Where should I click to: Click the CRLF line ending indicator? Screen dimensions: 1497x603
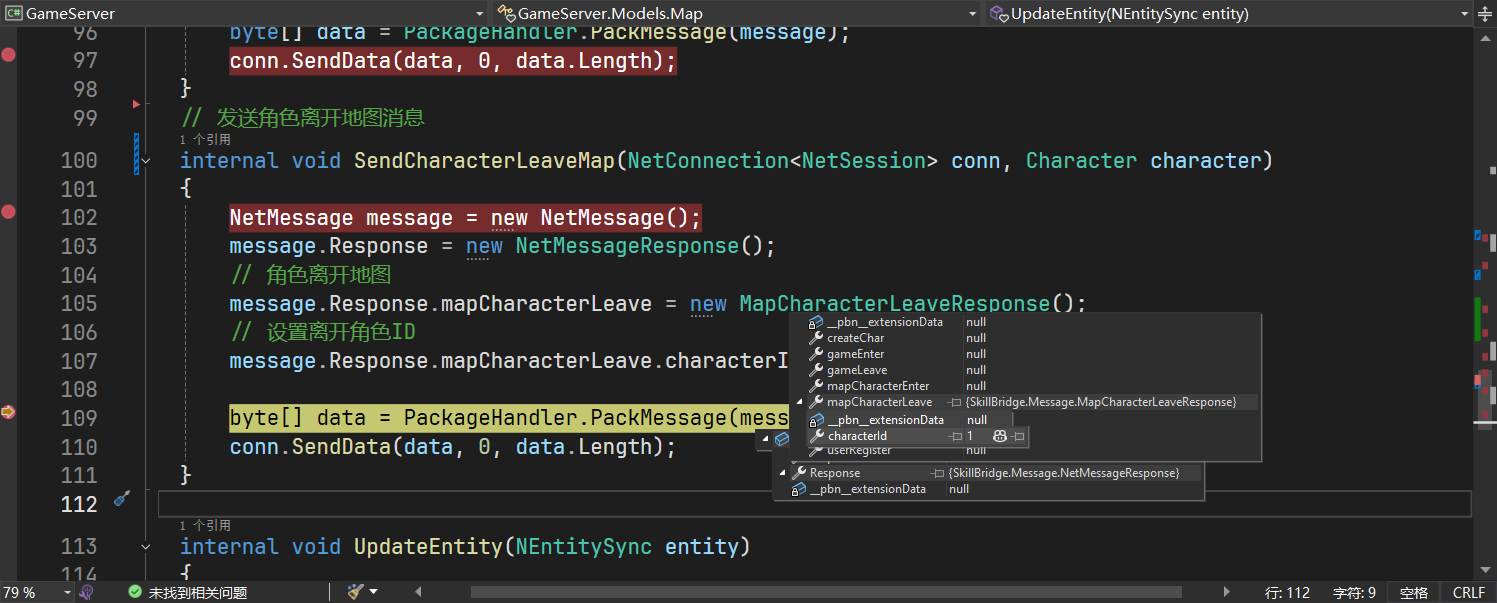(x=1468, y=592)
